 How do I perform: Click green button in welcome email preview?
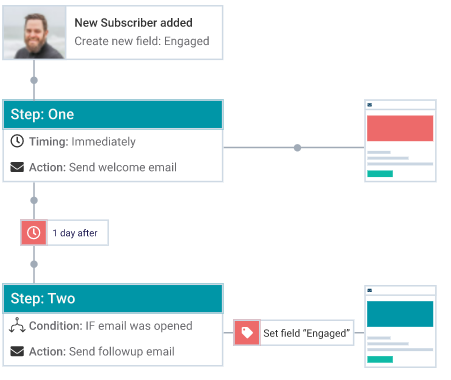pyautogui.click(x=380, y=174)
